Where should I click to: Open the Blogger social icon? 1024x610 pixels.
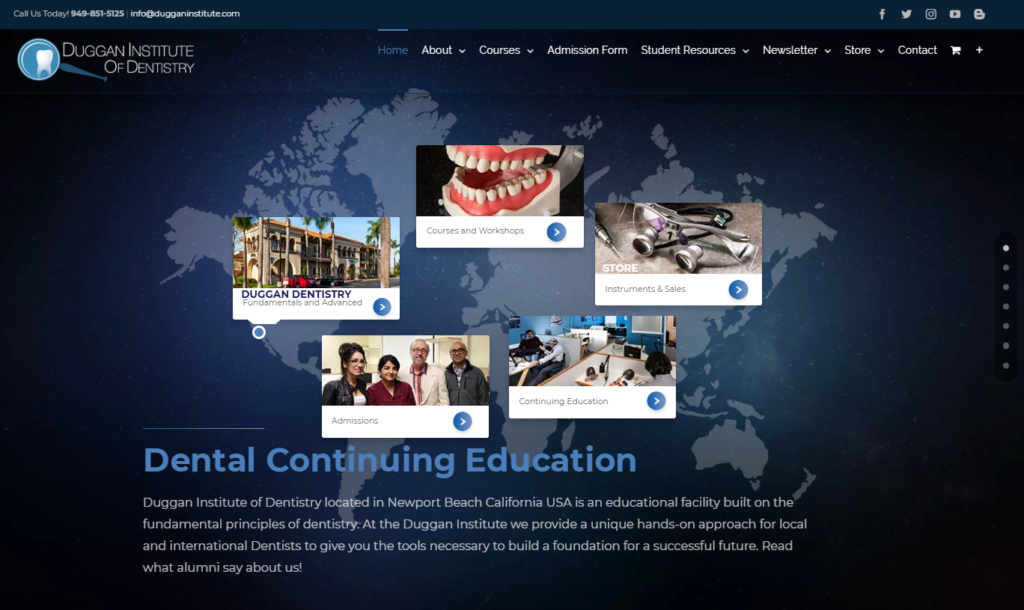[979, 14]
